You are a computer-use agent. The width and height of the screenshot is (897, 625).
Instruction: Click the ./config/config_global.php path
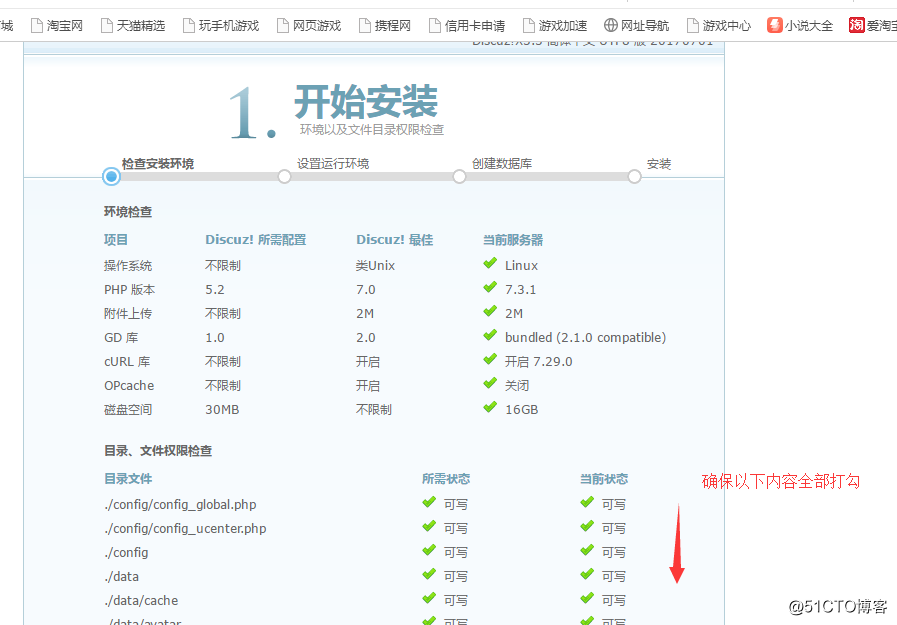click(180, 505)
